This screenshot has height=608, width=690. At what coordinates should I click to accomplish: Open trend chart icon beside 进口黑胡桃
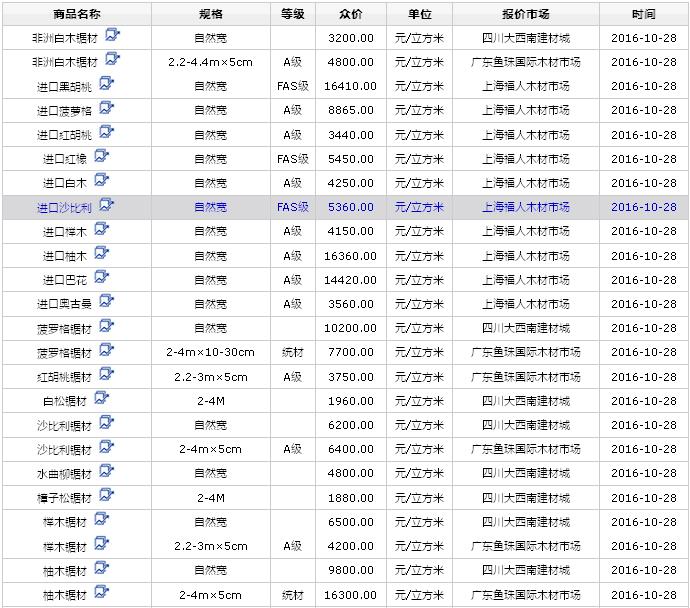point(106,84)
